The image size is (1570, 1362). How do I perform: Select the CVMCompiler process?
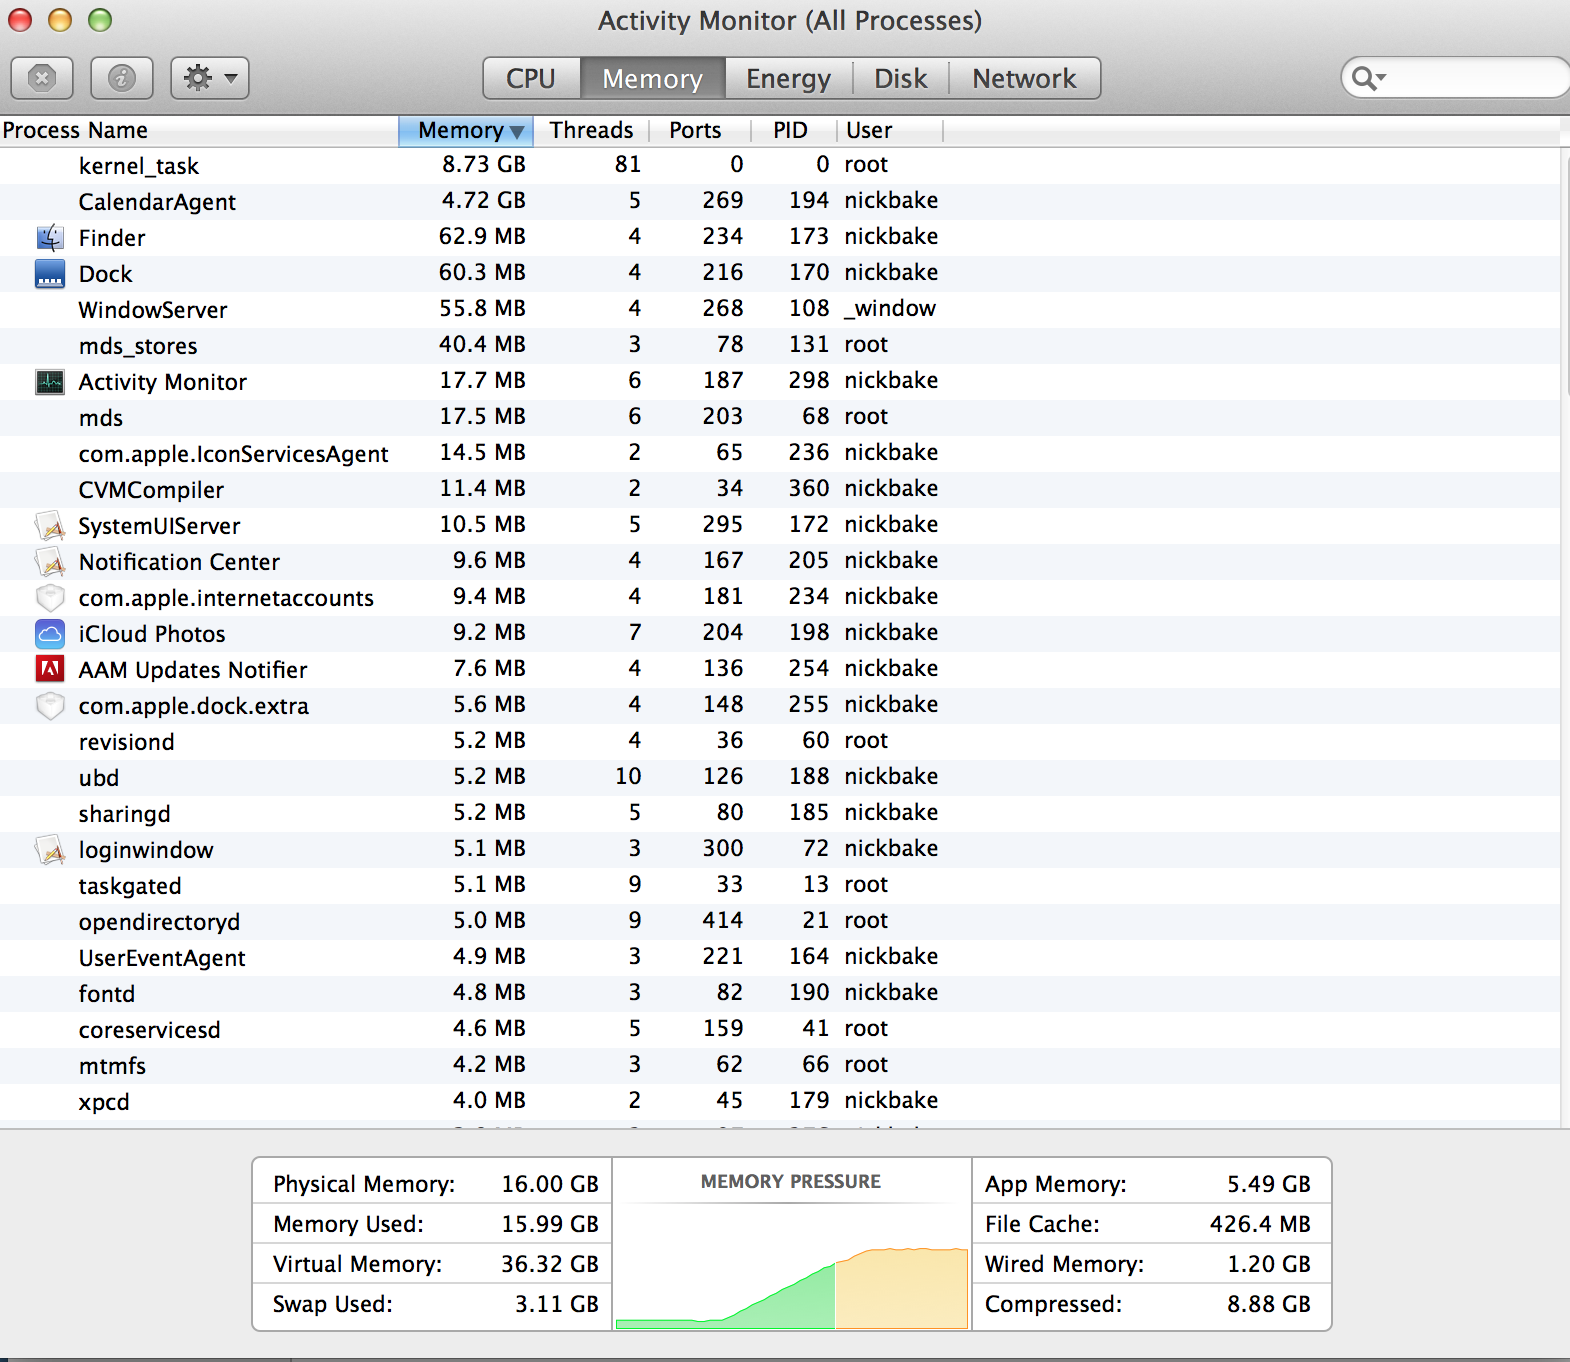point(780,489)
